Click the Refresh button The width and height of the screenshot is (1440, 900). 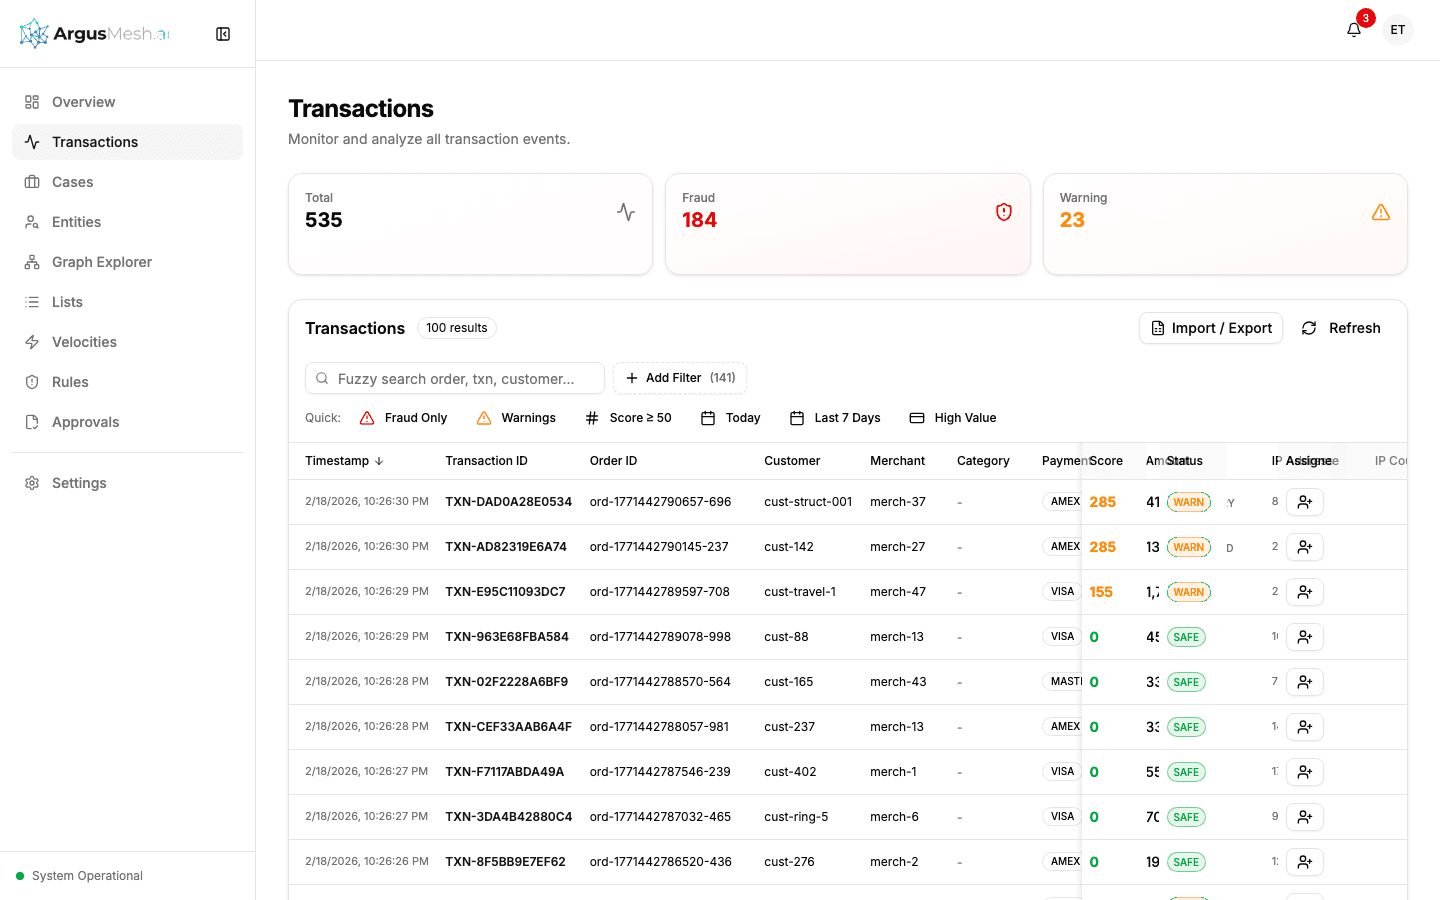click(1340, 327)
